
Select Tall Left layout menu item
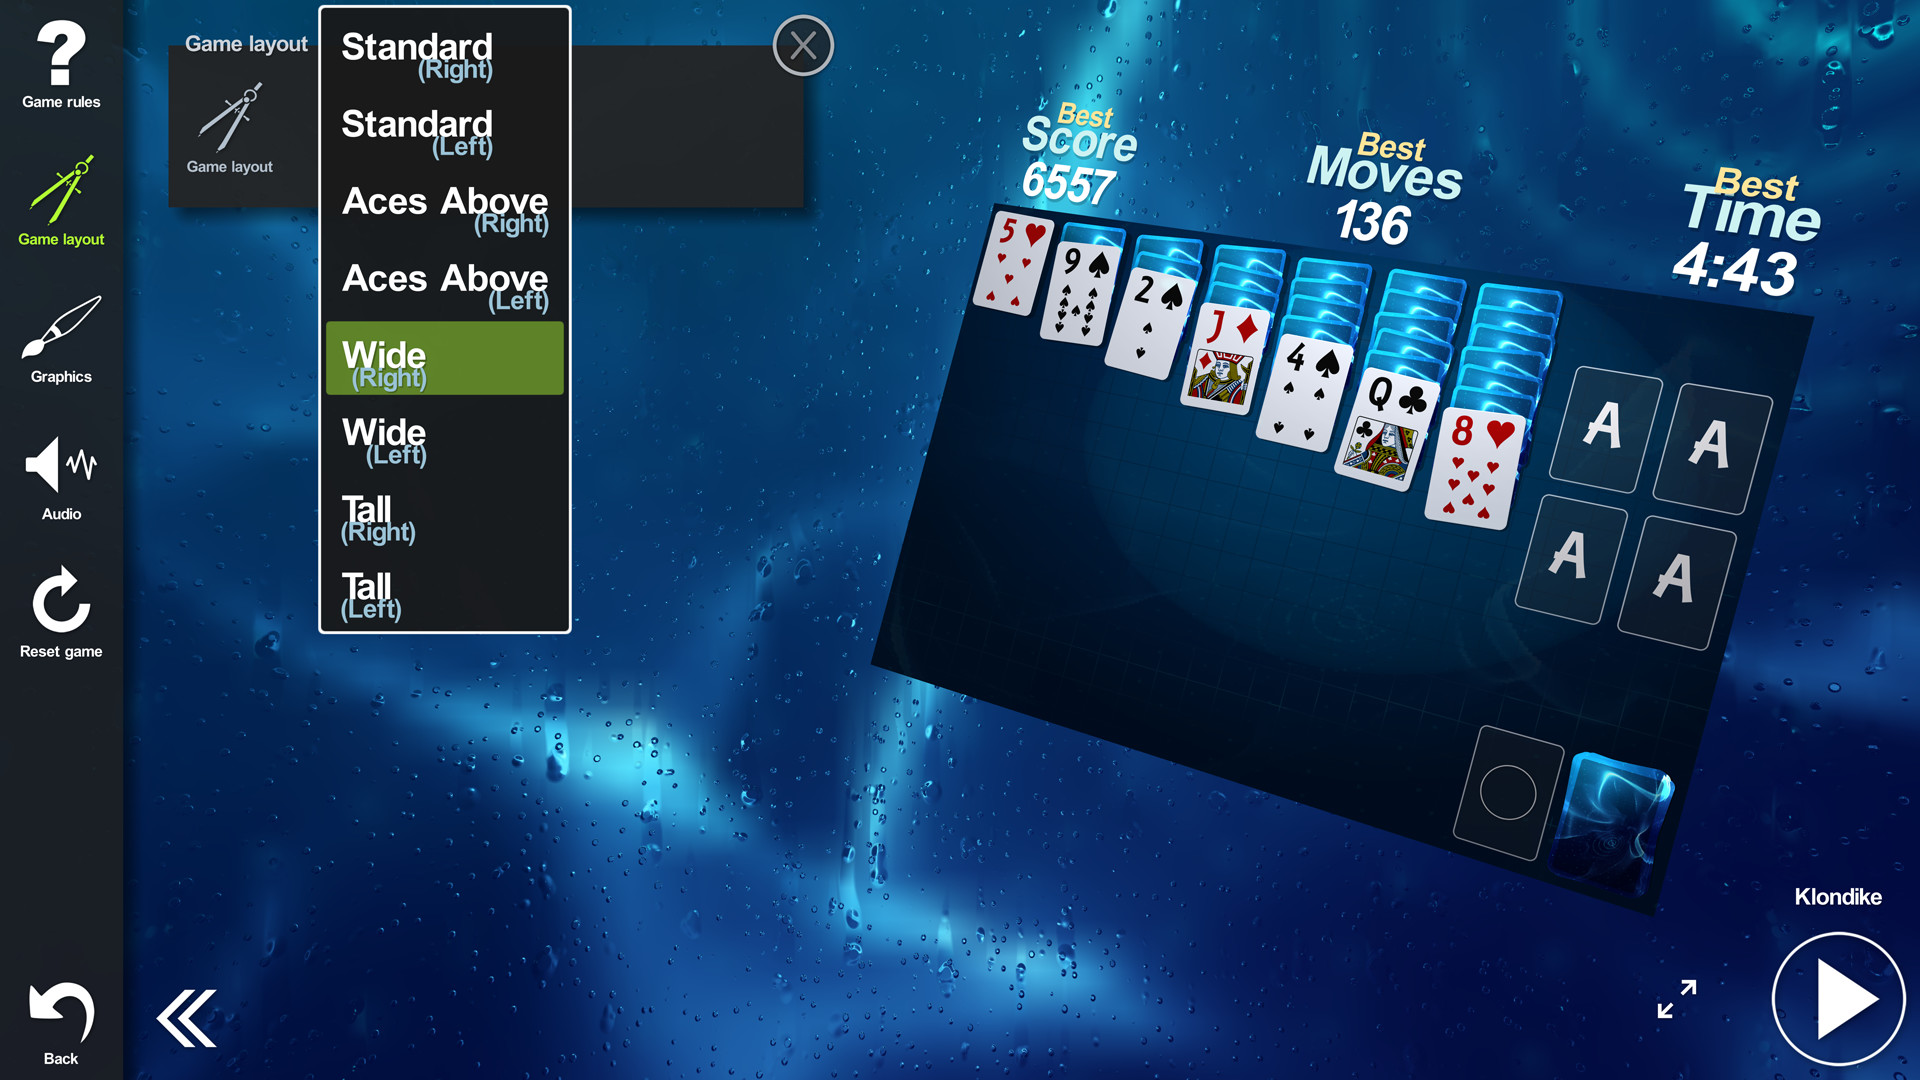[443, 595]
